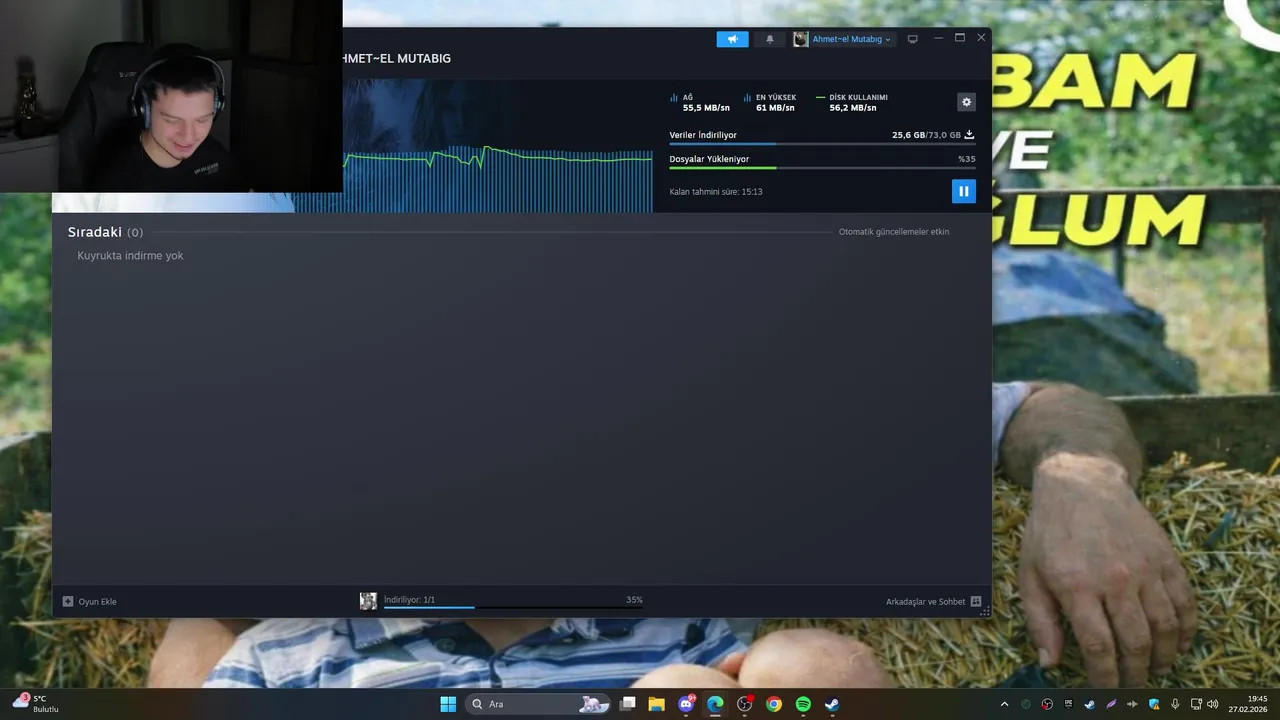This screenshot has height=720, width=1280.
Task: Click the Kuyrukta indirme yok message
Action: coord(130,256)
